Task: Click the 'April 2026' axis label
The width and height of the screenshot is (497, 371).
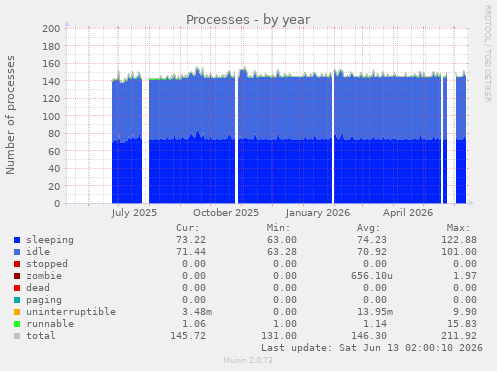Action: point(408,213)
